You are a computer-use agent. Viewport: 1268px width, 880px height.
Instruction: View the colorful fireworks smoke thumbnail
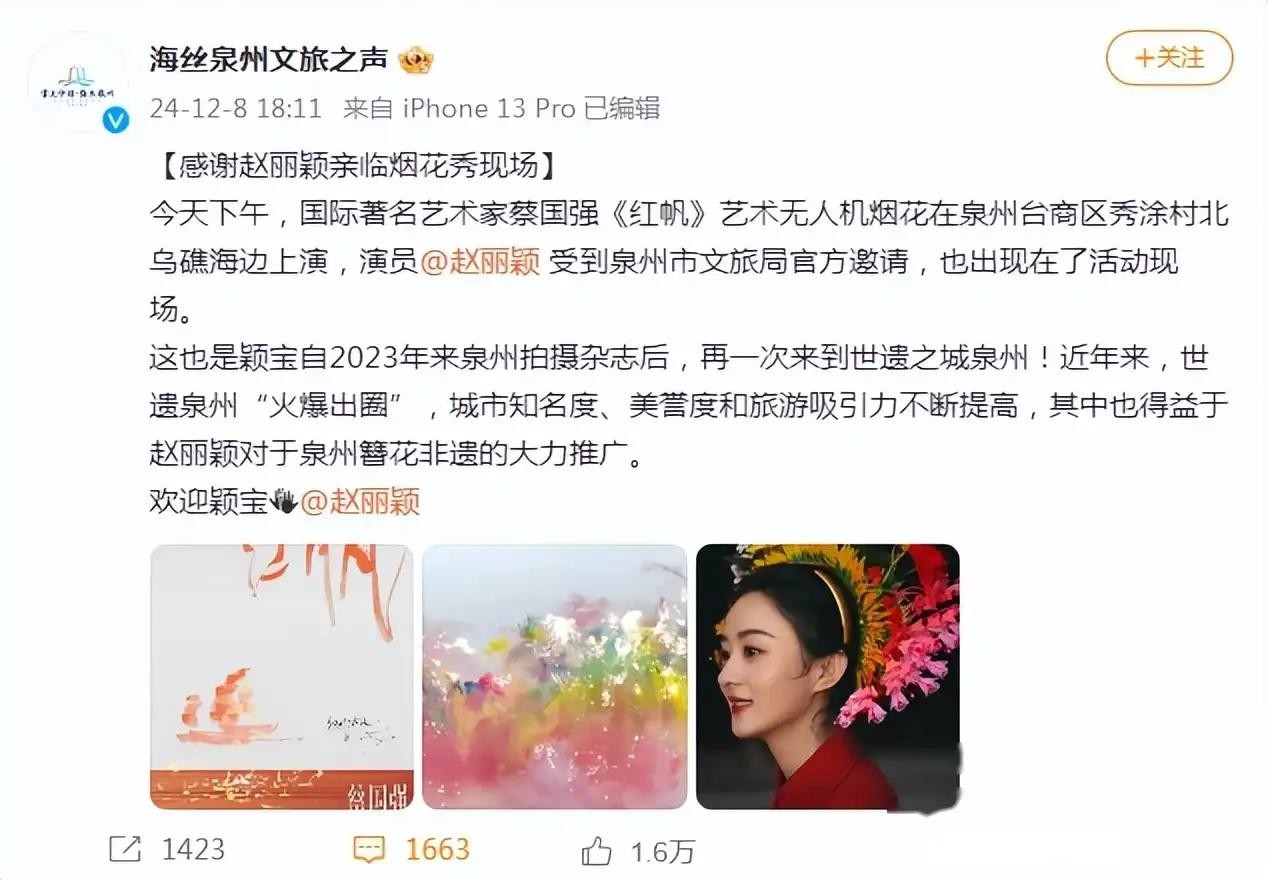pos(555,677)
